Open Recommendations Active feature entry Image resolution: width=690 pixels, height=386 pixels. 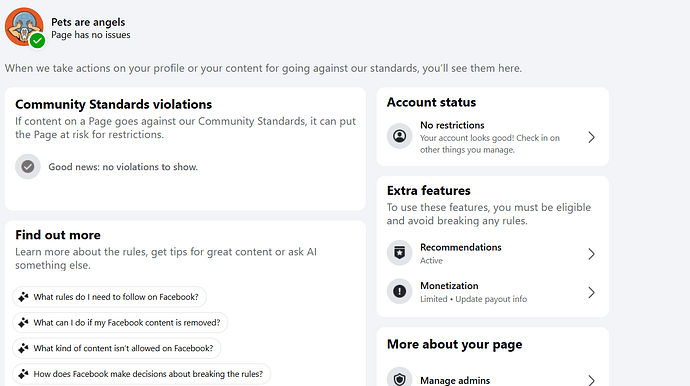[x=492, y=253]
